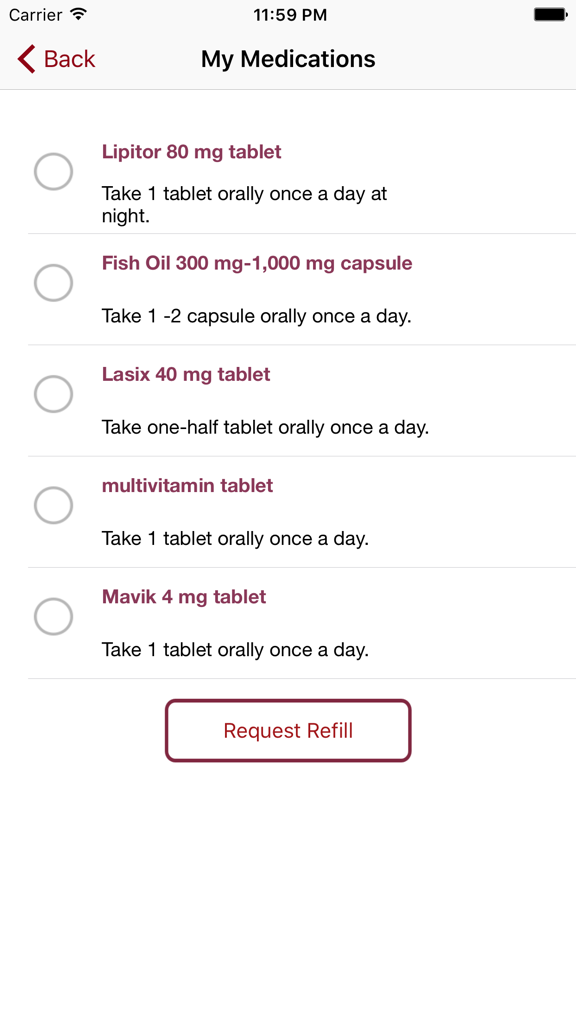Open the Lipitor 80 mg tablet entry
Screen dimensions: 576x1024
tap(190, 151)
